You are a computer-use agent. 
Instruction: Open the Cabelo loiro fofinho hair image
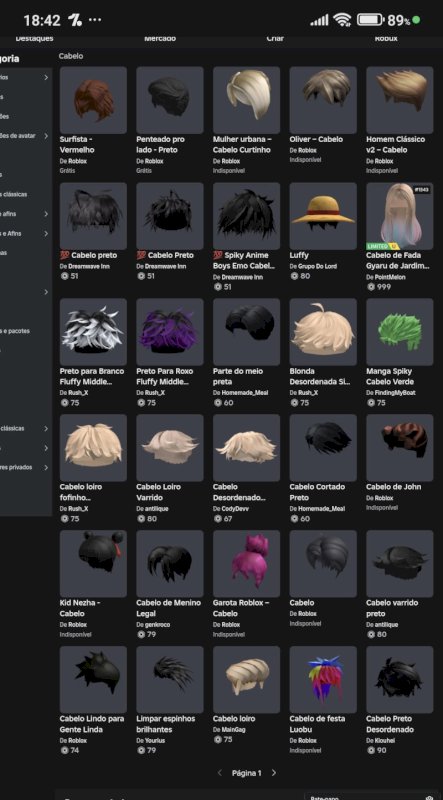pyautogui.click(x=93, y=447)
